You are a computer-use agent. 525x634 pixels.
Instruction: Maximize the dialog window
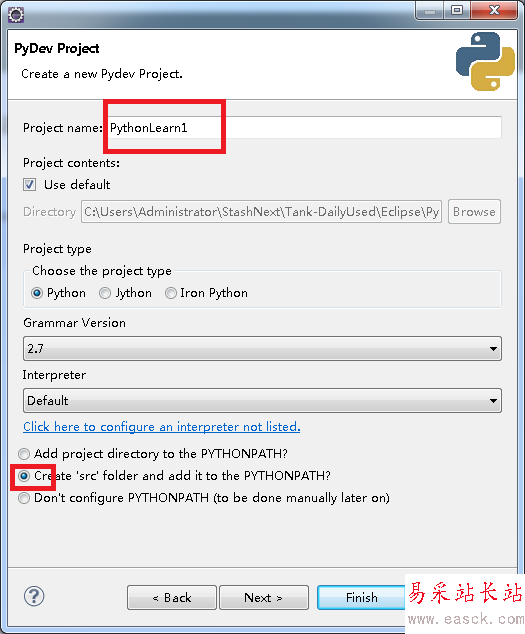[457, 11]
